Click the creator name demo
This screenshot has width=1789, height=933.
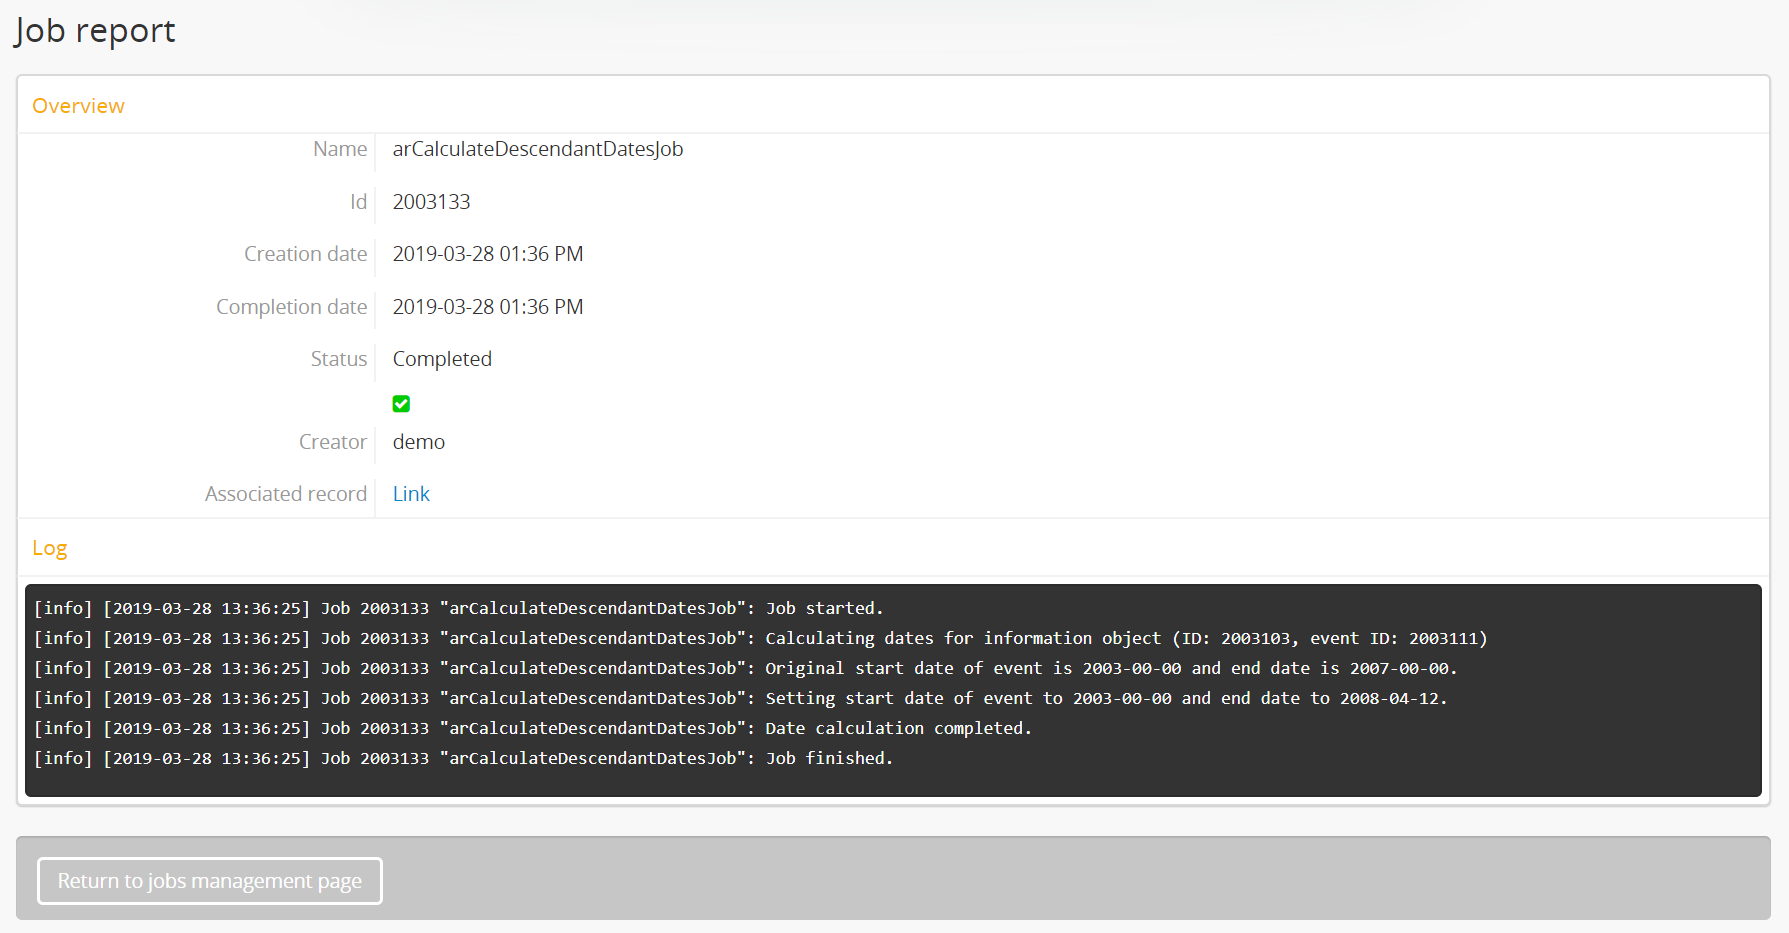[418, 442]
